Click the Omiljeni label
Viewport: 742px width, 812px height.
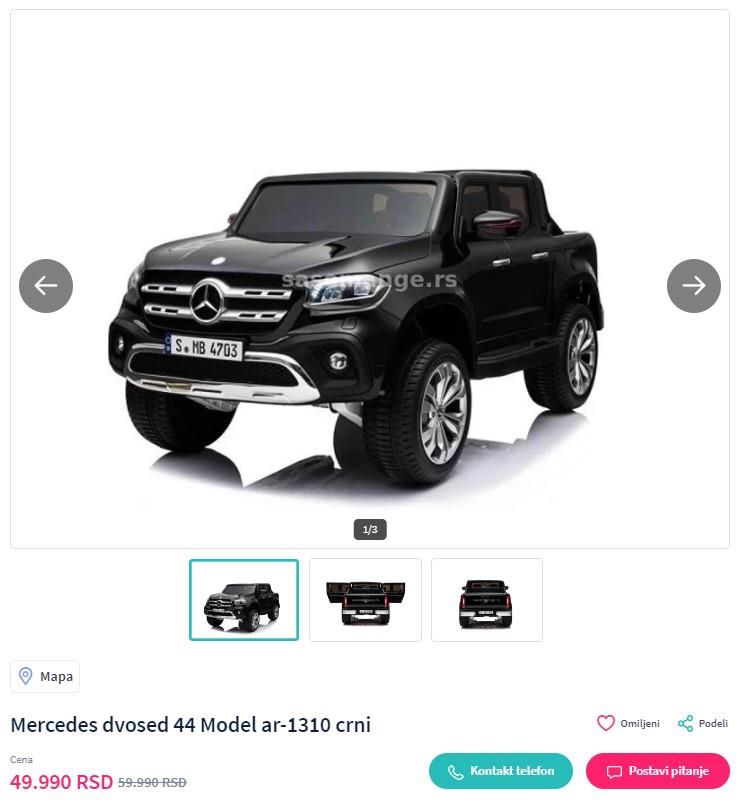[639, 723]
